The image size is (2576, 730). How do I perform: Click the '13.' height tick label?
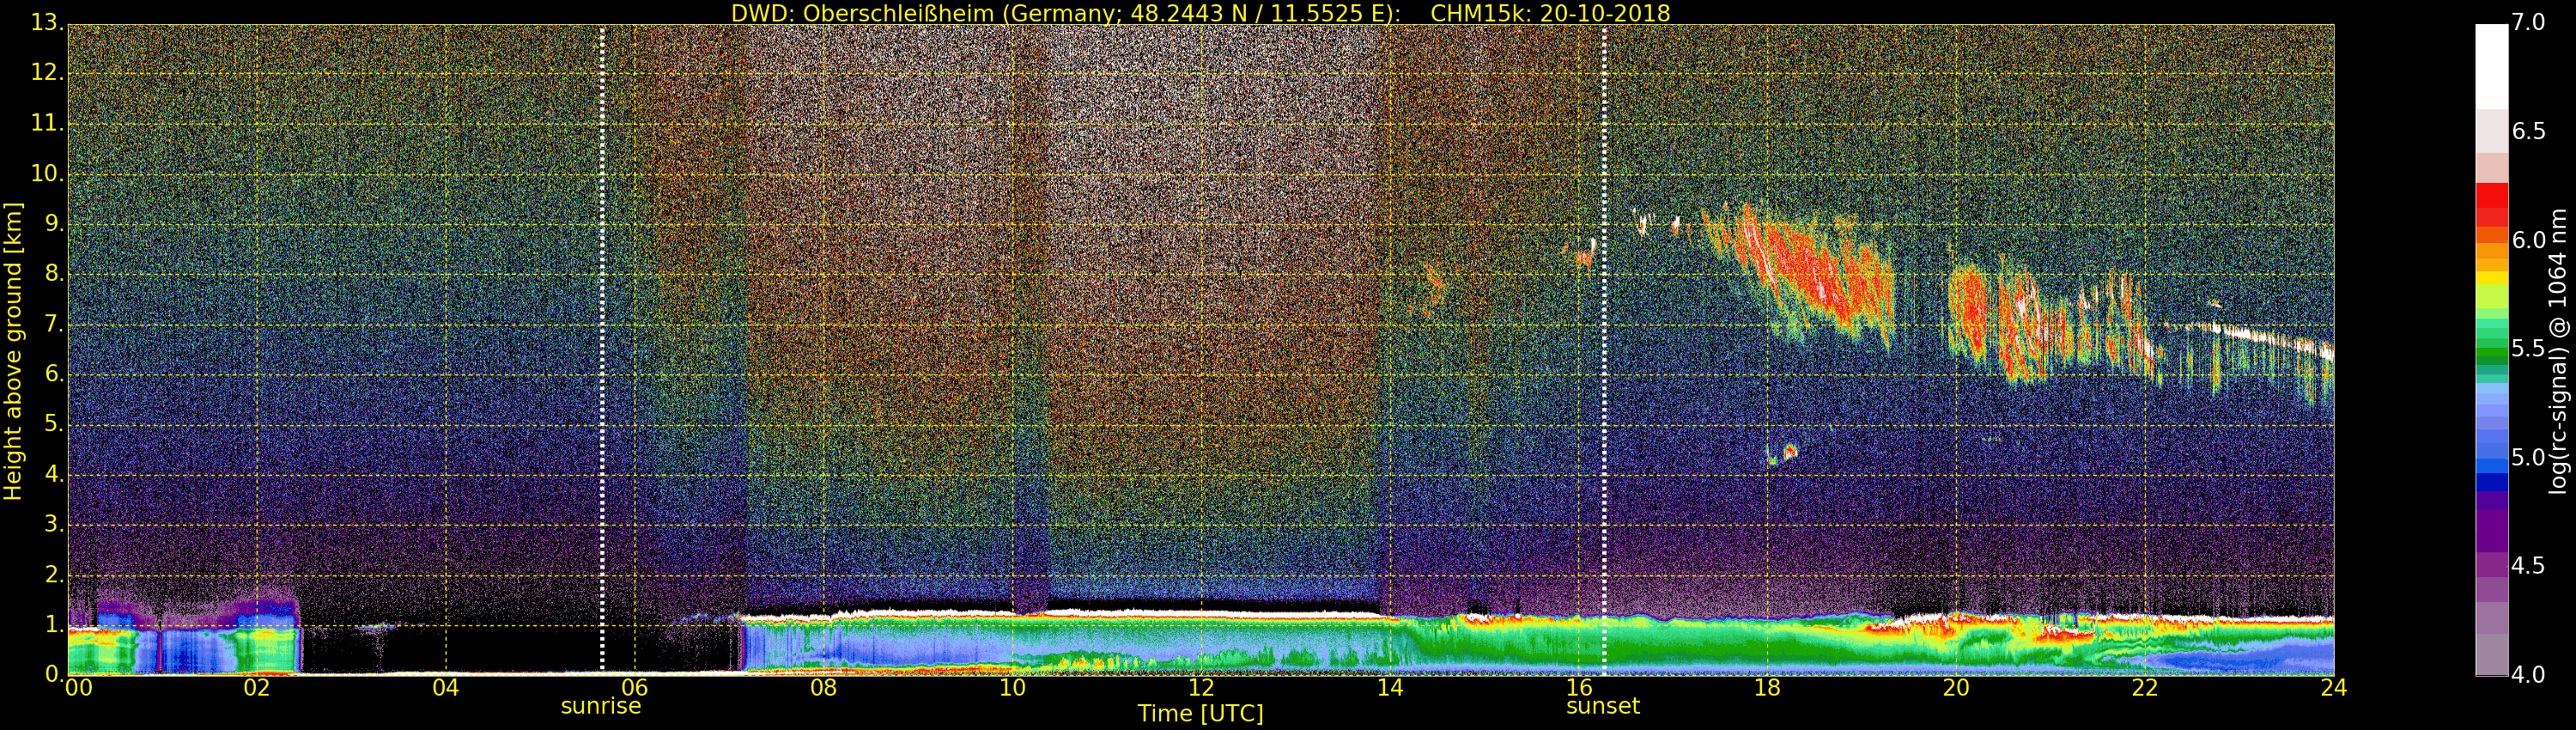[47, 22]
